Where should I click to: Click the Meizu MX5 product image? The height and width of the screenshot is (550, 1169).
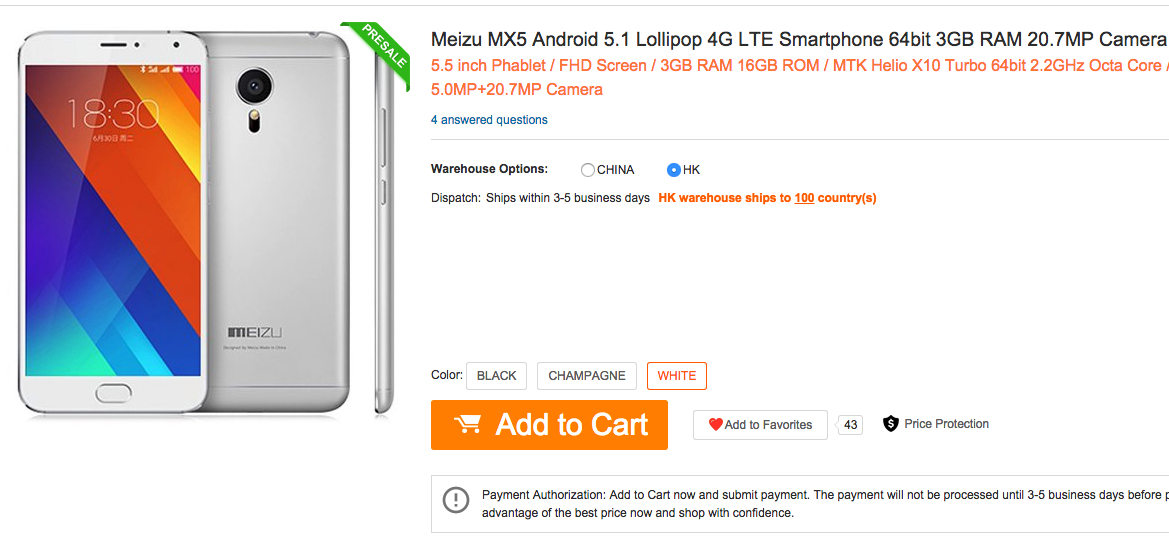pyautogui.click(x=185, y=222)
